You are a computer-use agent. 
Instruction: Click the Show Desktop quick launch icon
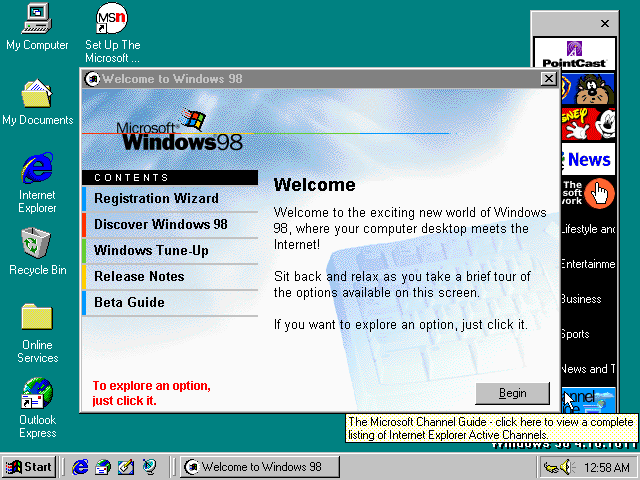point(126,467)
